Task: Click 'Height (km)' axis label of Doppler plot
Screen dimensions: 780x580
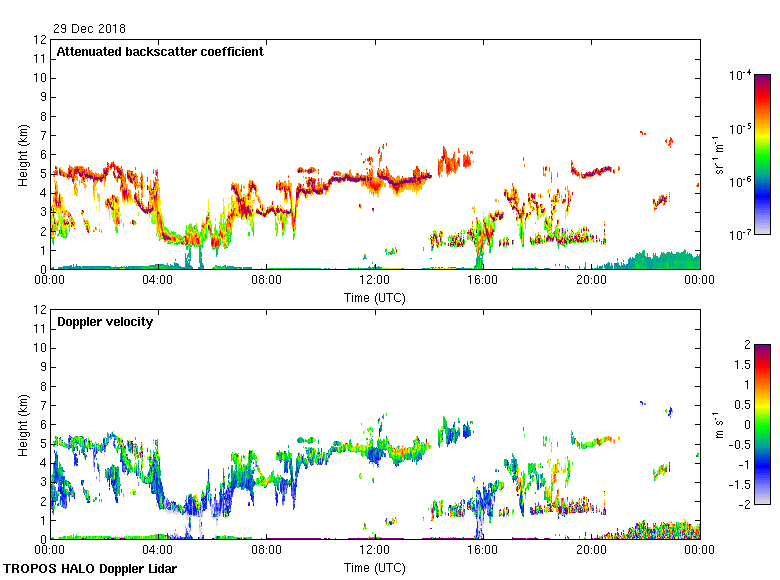Action: (22, 425)
